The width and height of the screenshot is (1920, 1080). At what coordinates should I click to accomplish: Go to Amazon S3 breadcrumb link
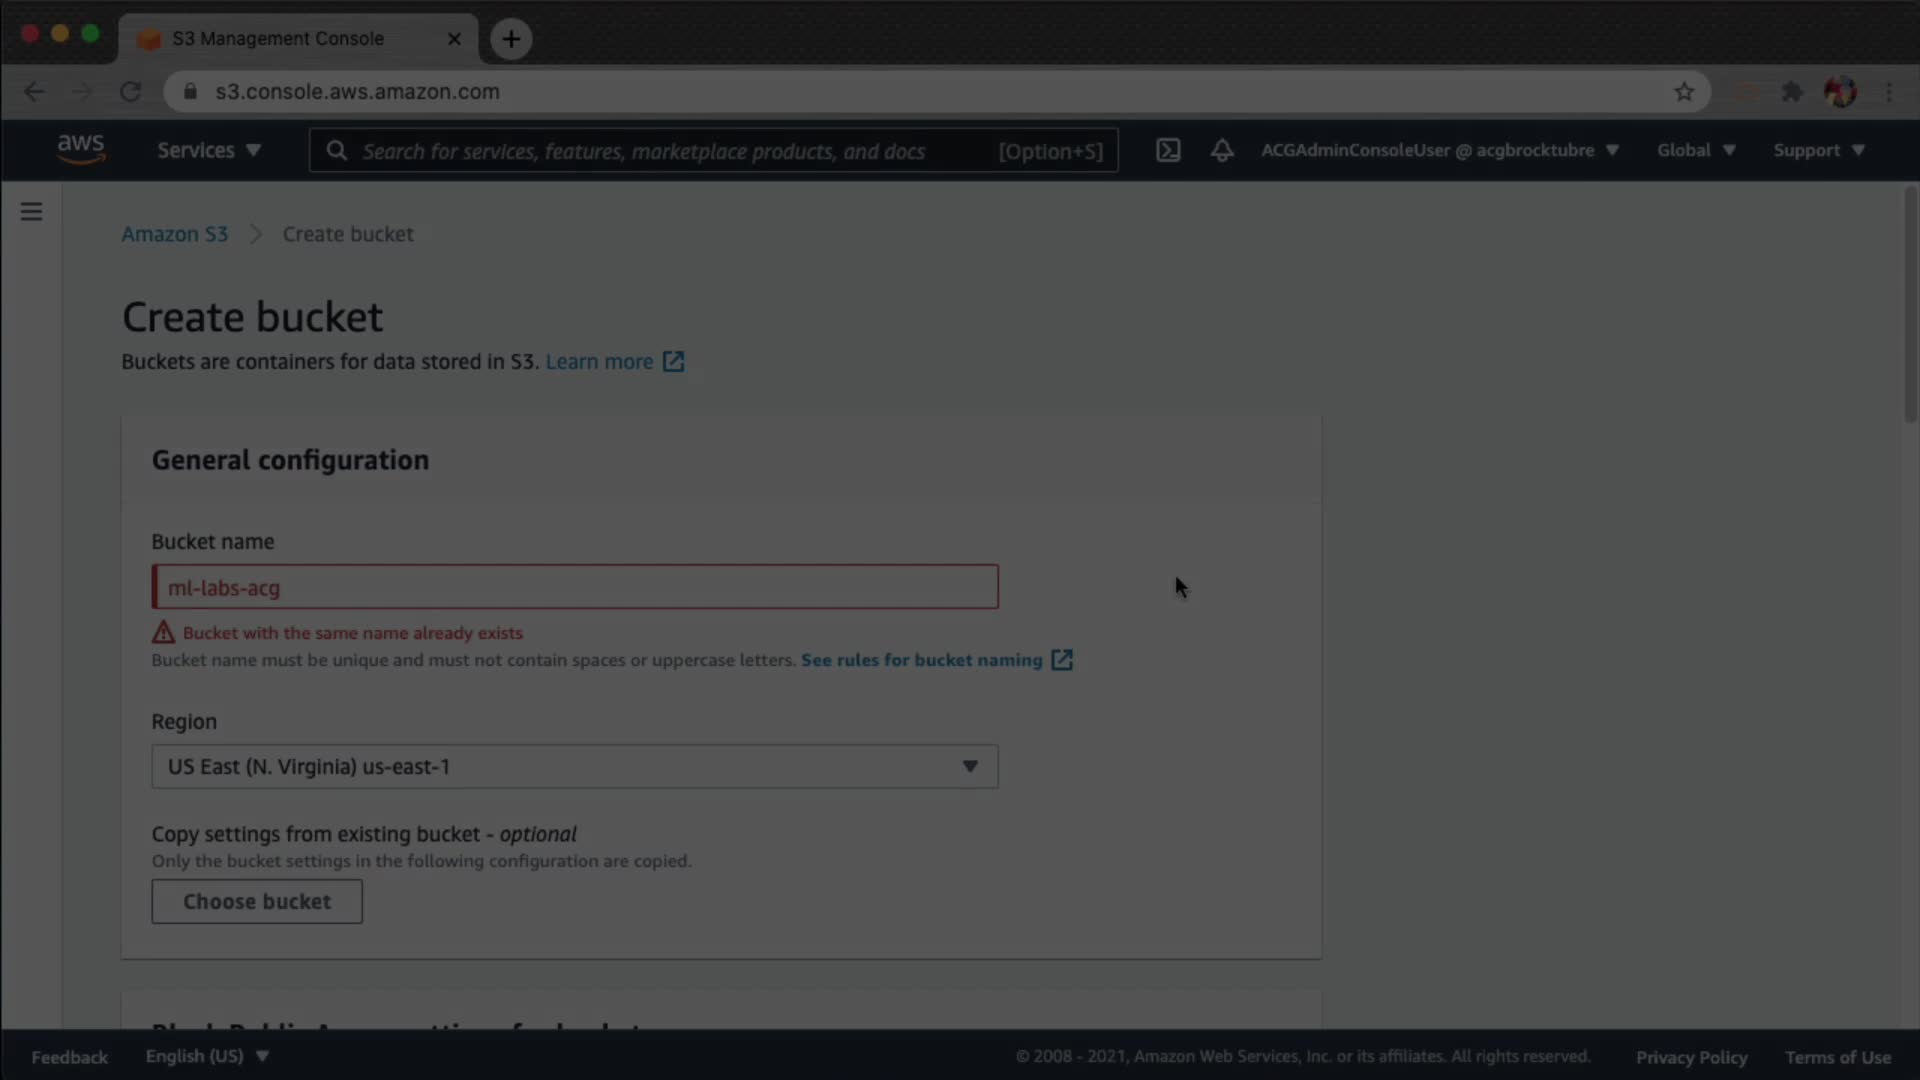point(174,234)
